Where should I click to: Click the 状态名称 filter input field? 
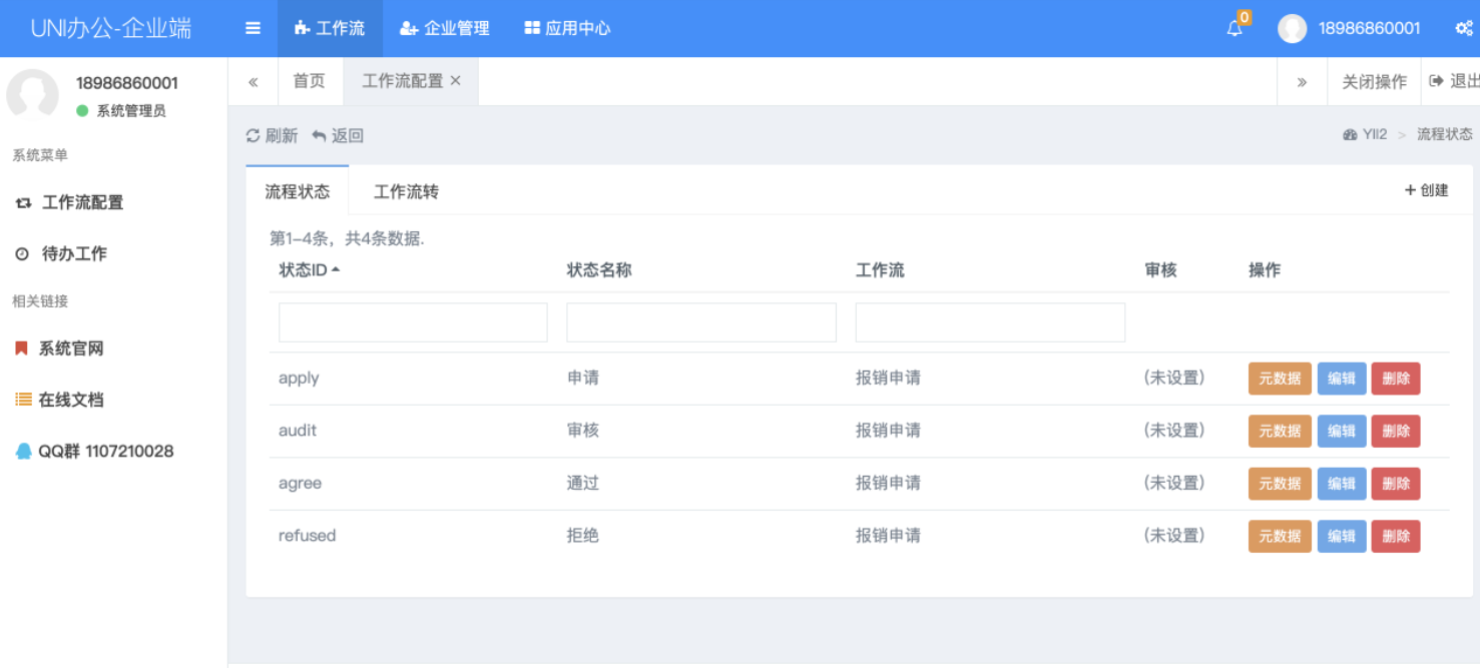701,323
